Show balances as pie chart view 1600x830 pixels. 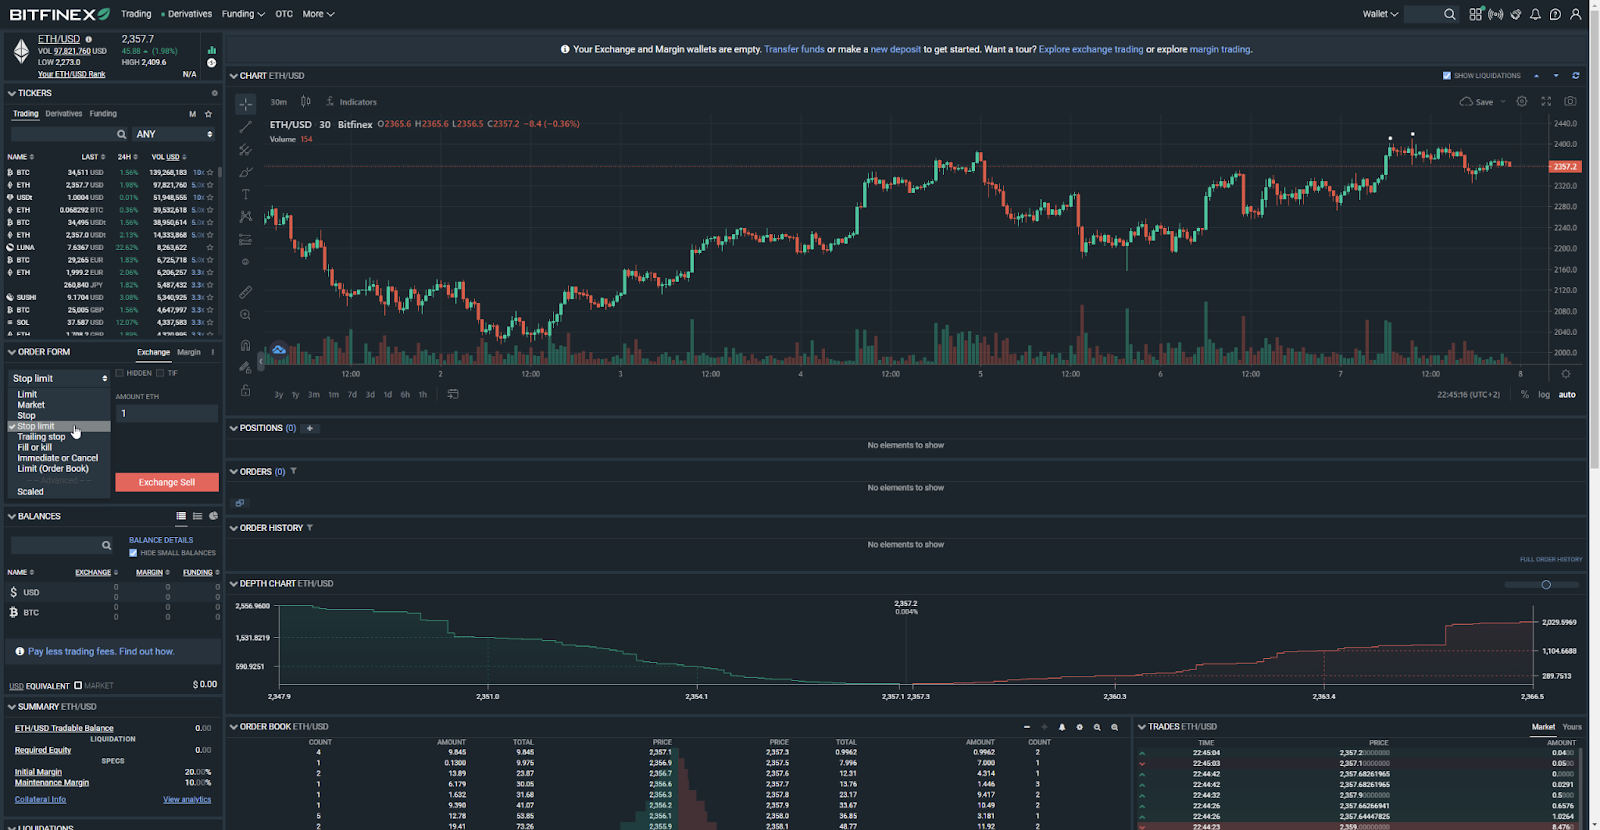point(213,516)
